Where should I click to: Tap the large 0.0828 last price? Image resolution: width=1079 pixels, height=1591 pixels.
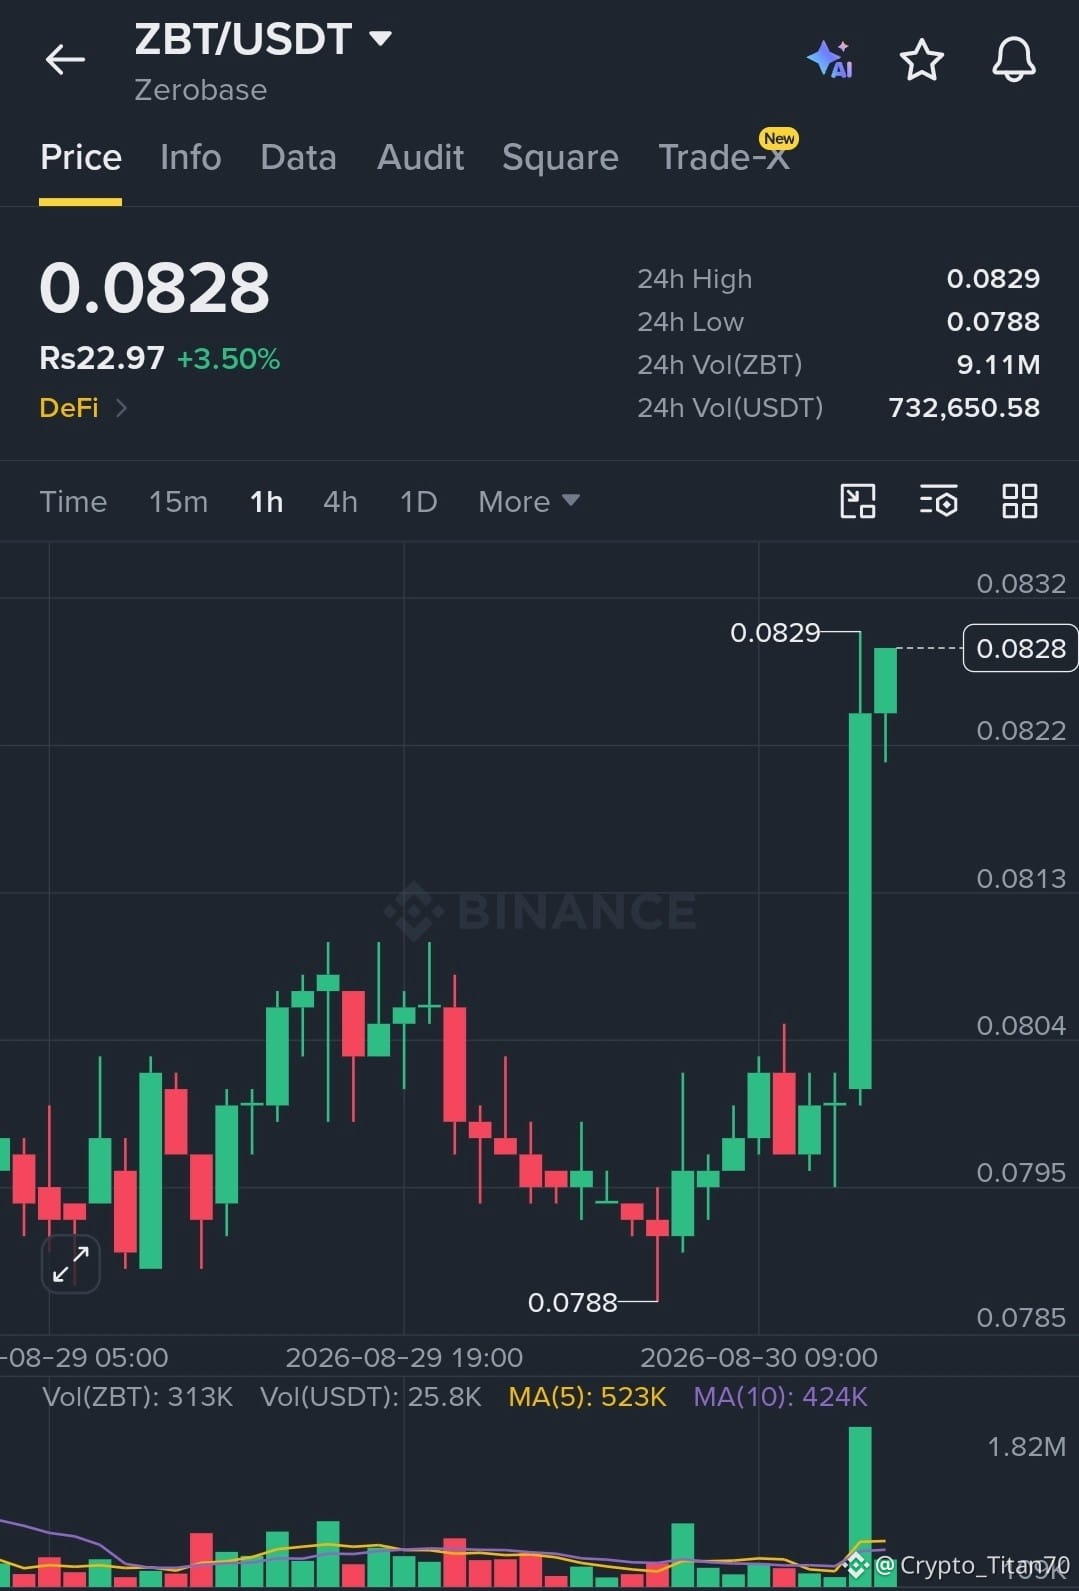click(x=155, y=288)
